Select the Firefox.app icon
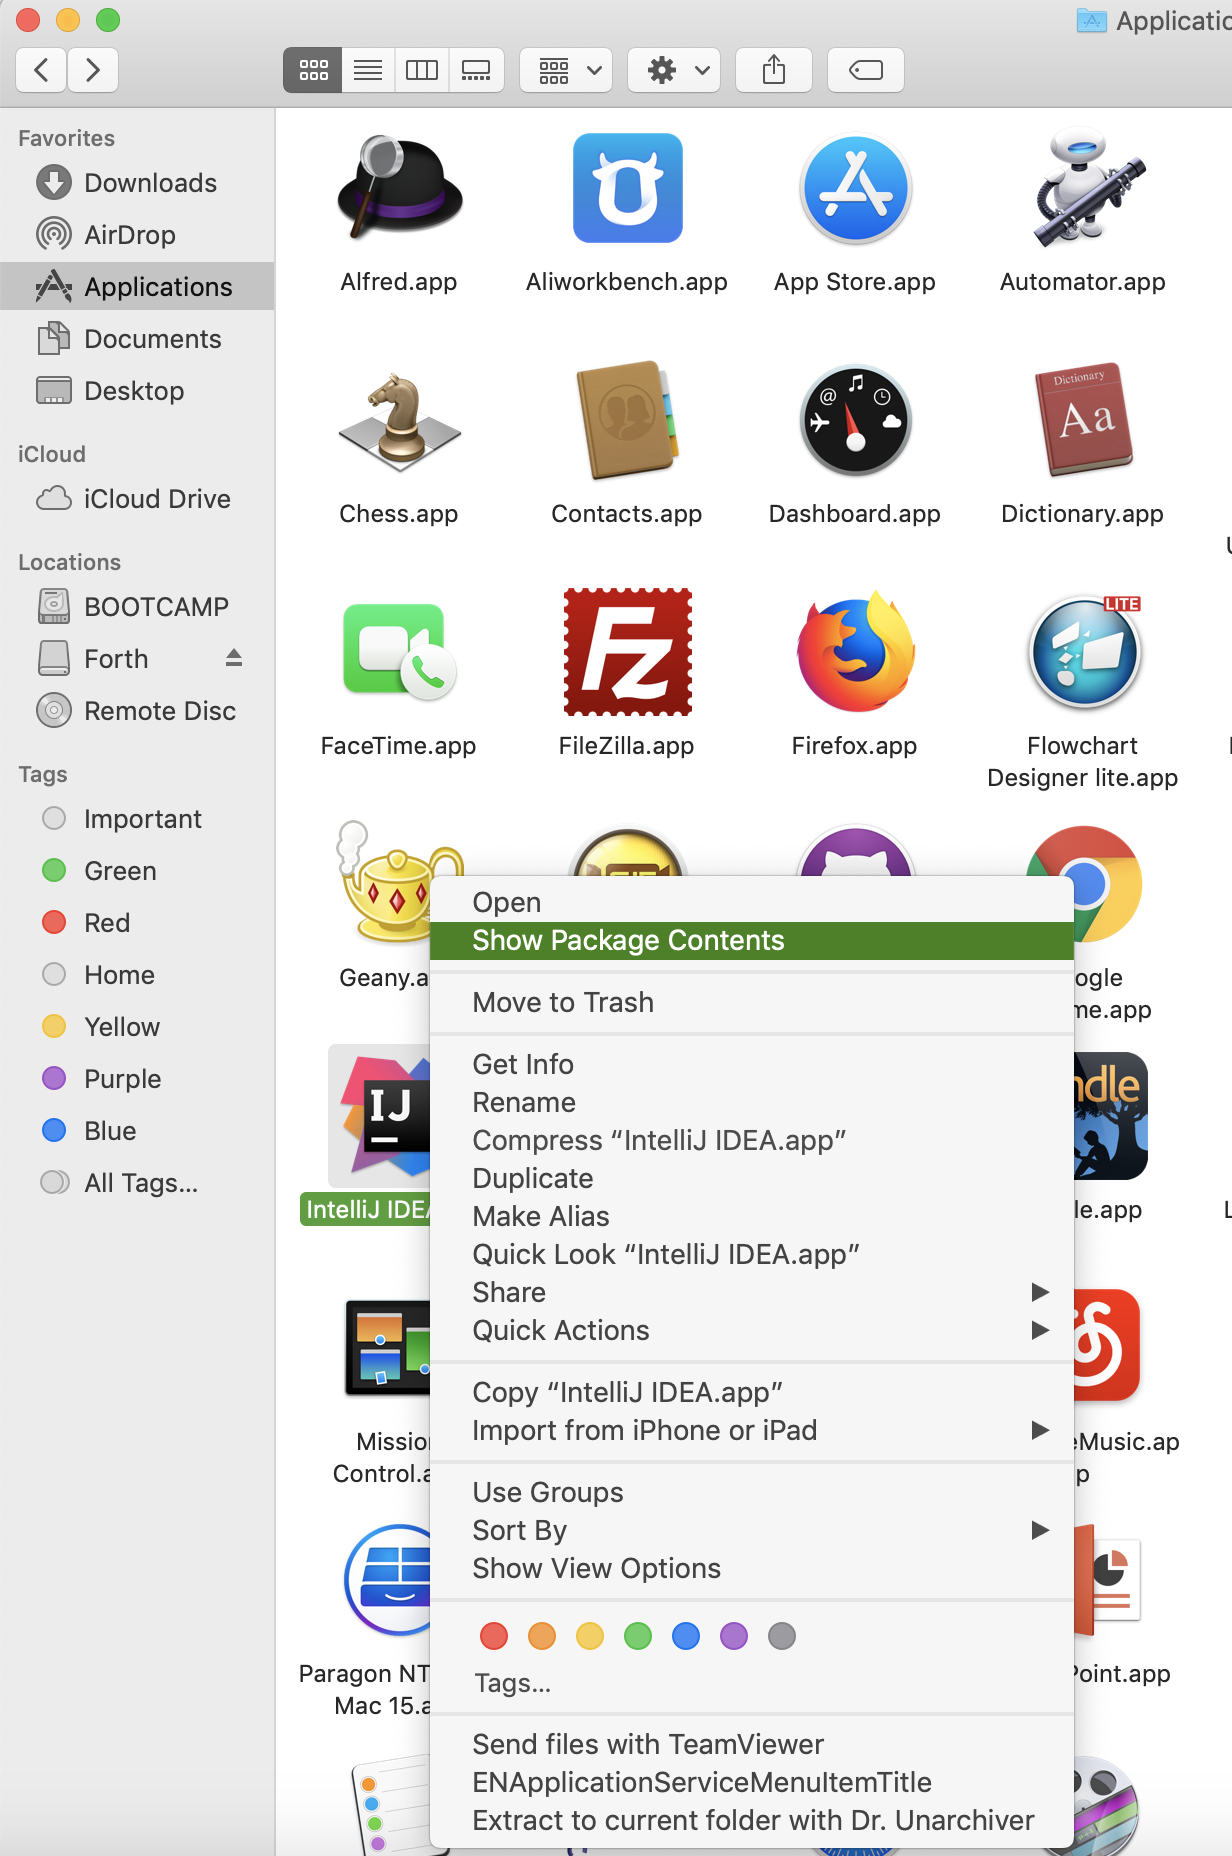Image resolution: width=1232 pixels, height=1856 pixels. (x=855, y=652)
